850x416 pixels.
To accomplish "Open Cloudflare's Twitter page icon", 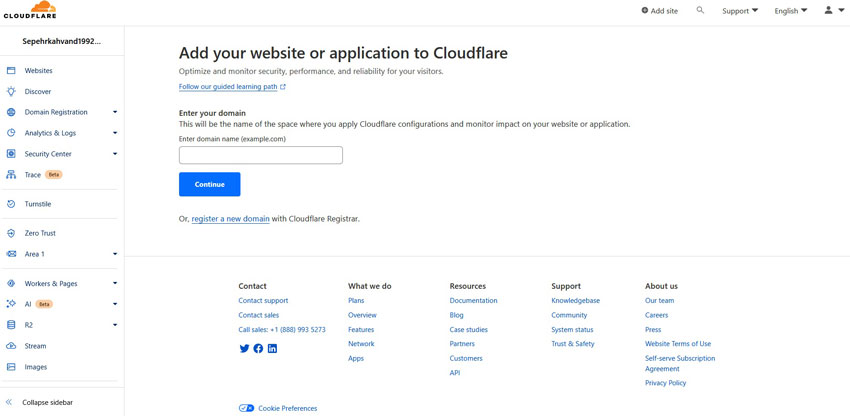I will tap(244, 349).
